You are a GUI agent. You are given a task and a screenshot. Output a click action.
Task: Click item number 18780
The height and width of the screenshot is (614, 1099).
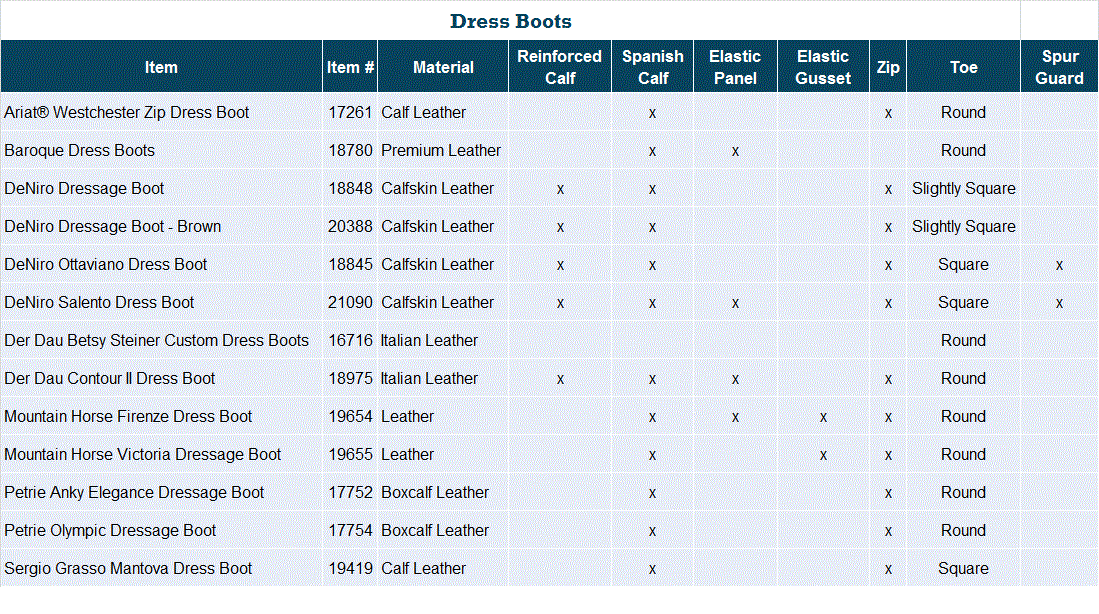coord(350,151)
